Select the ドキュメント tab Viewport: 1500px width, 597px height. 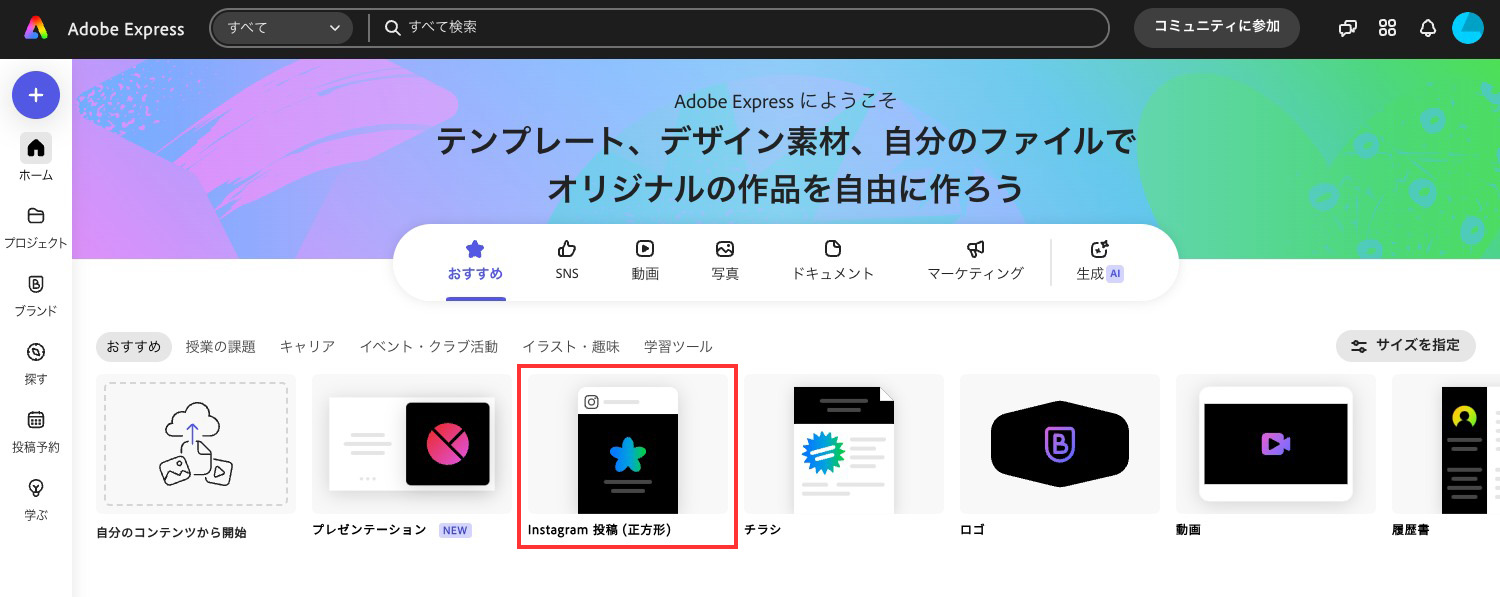point(833,261)
